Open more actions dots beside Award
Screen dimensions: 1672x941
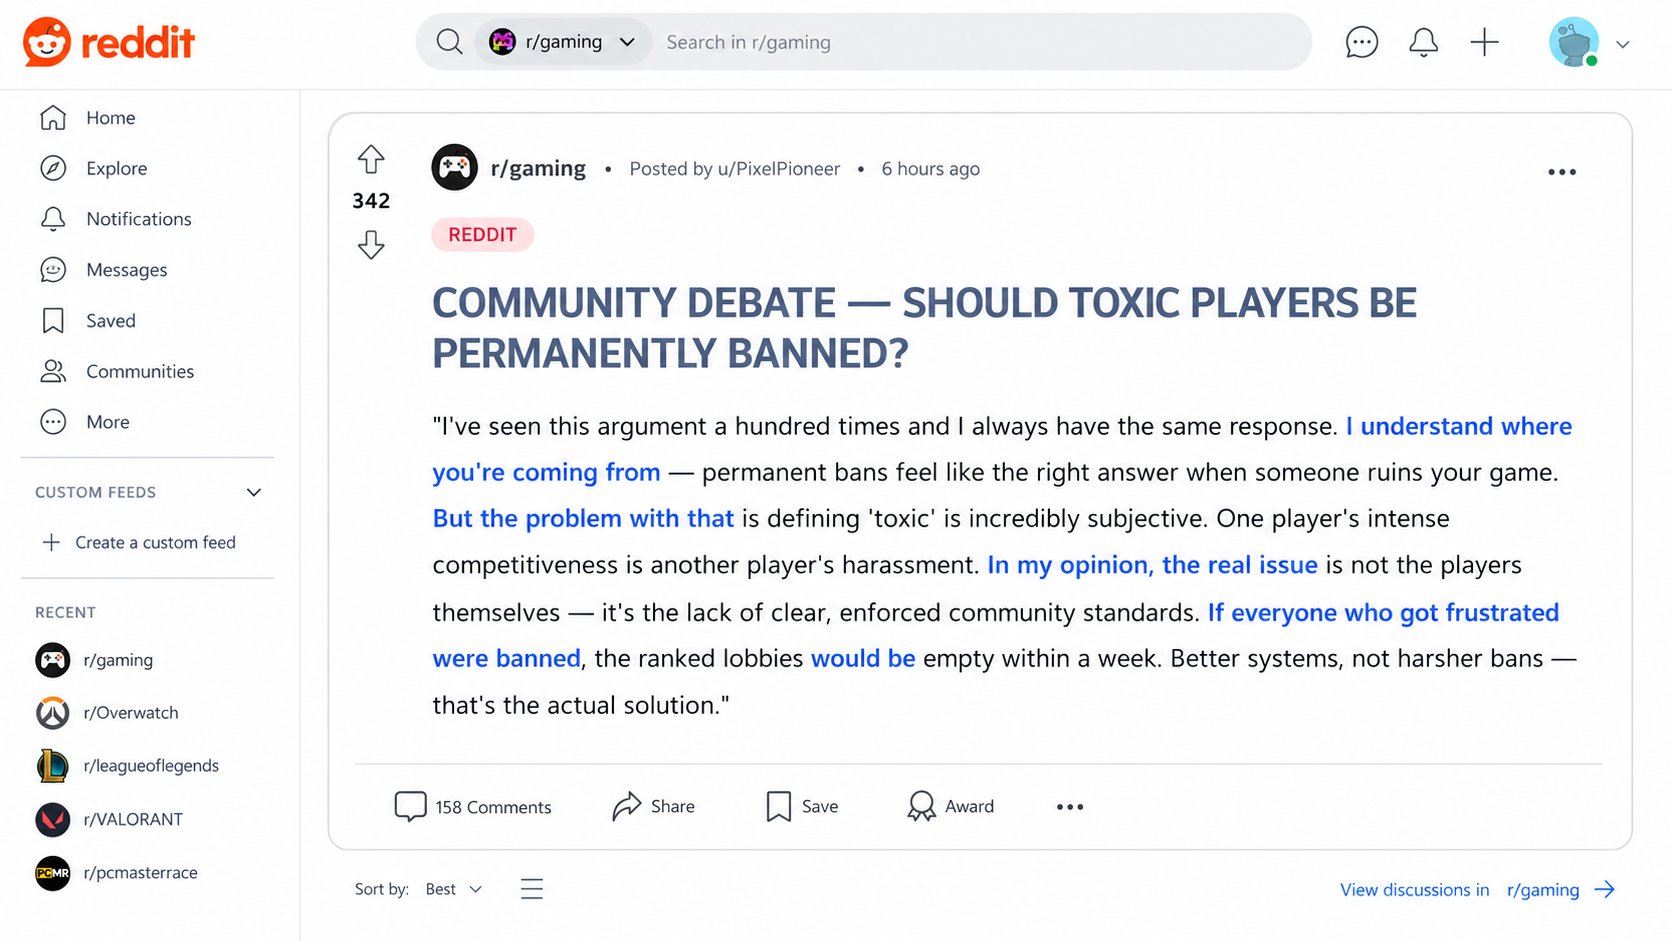coord(1070,807)
